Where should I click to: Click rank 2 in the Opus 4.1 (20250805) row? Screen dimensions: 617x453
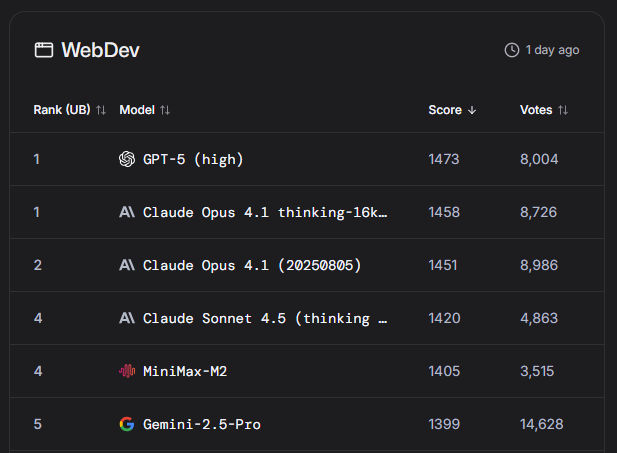[x=37, y=265]
